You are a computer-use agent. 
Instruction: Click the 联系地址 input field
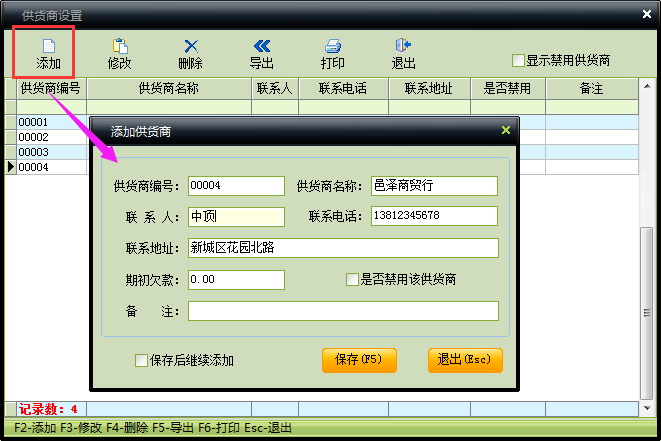[x=342, y=248]
